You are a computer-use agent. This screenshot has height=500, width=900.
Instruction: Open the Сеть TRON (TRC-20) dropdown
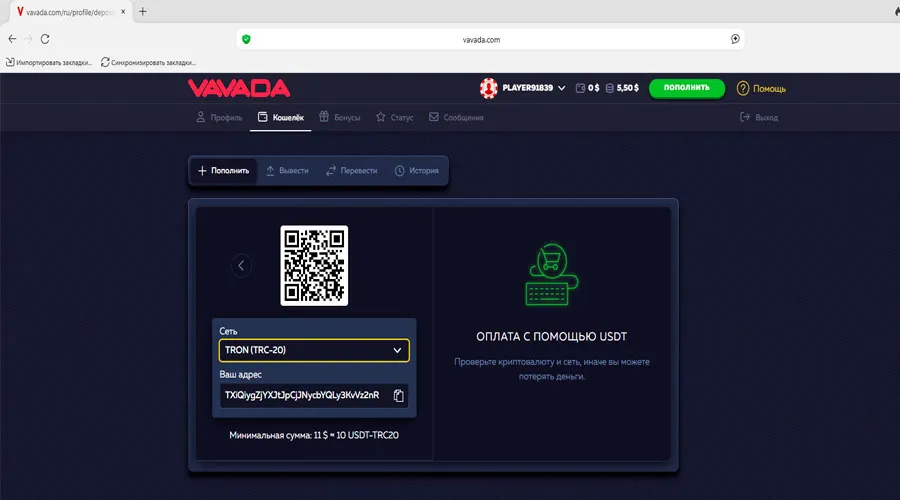[314, 350]
